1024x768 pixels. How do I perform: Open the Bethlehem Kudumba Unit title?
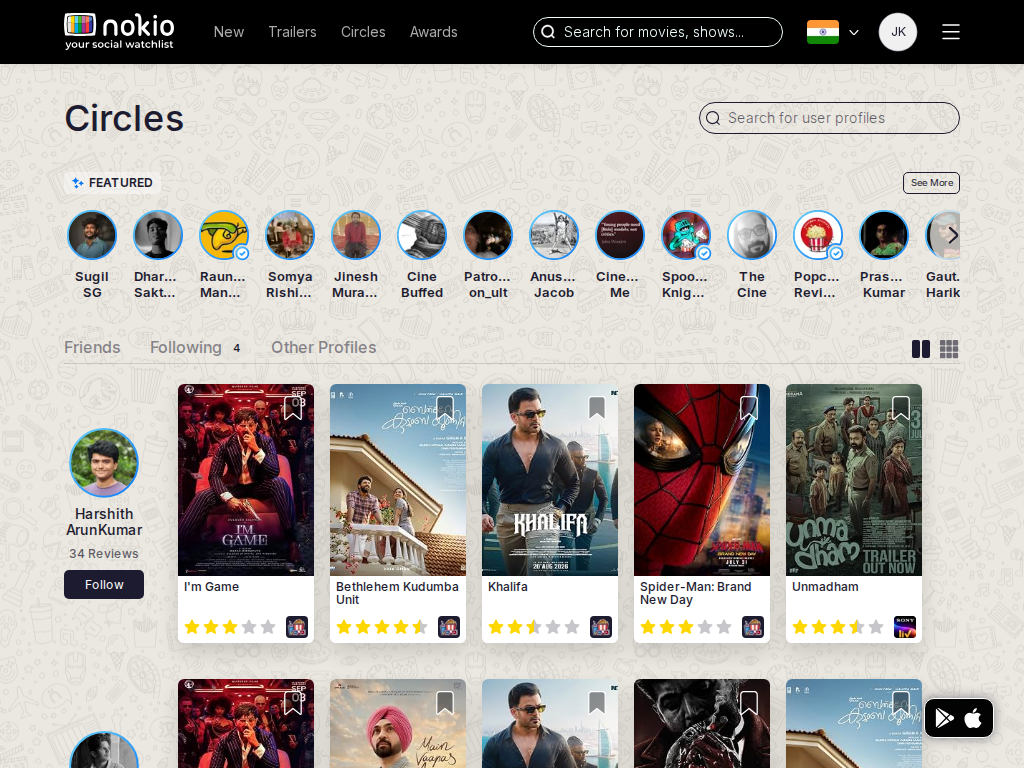[397, 594]
